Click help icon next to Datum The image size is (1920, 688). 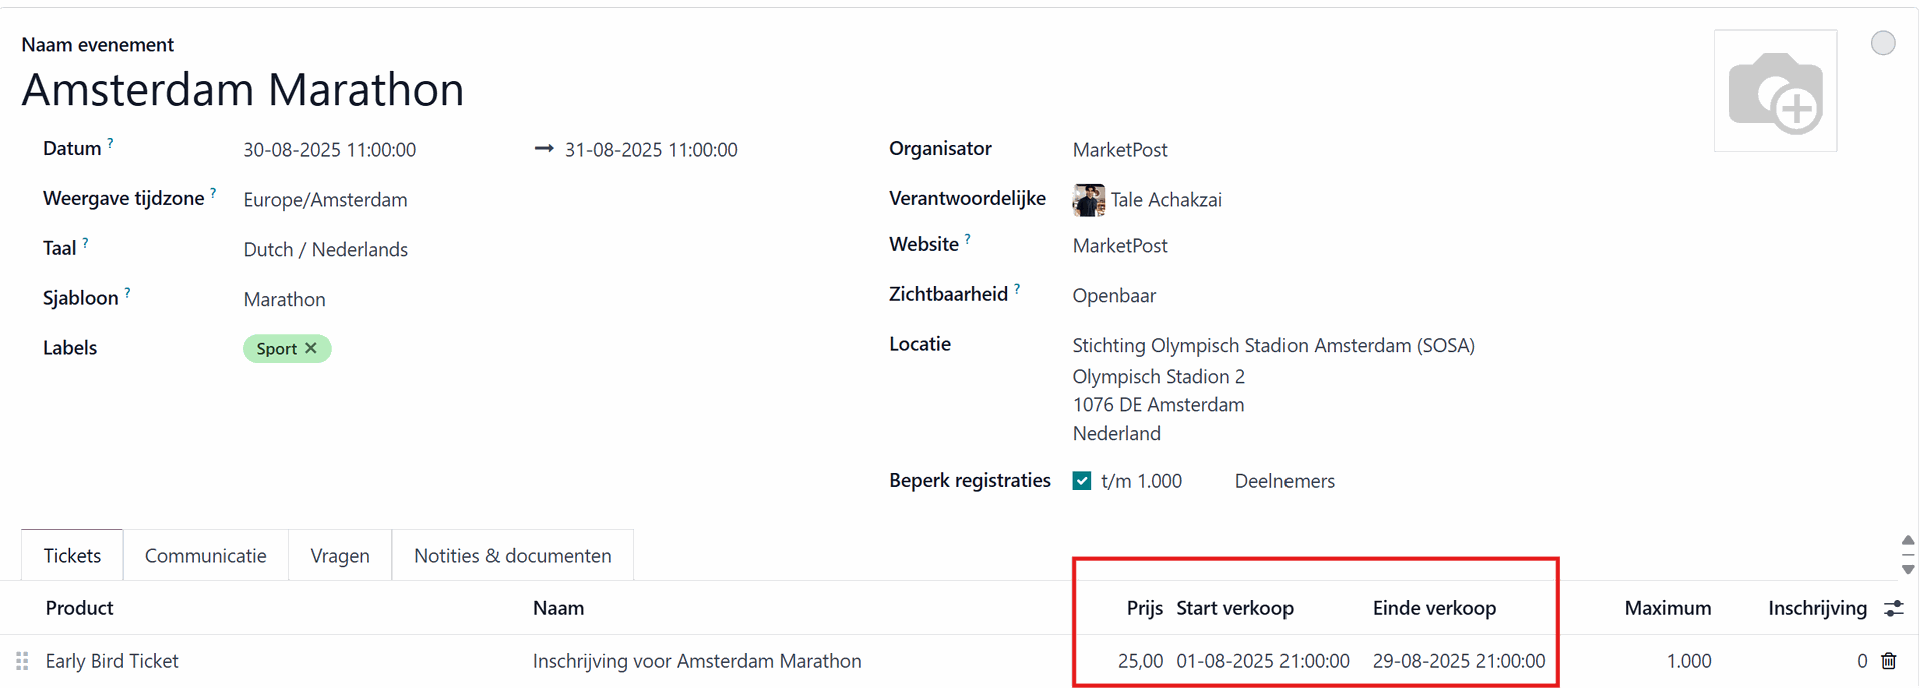pos(111,144)
